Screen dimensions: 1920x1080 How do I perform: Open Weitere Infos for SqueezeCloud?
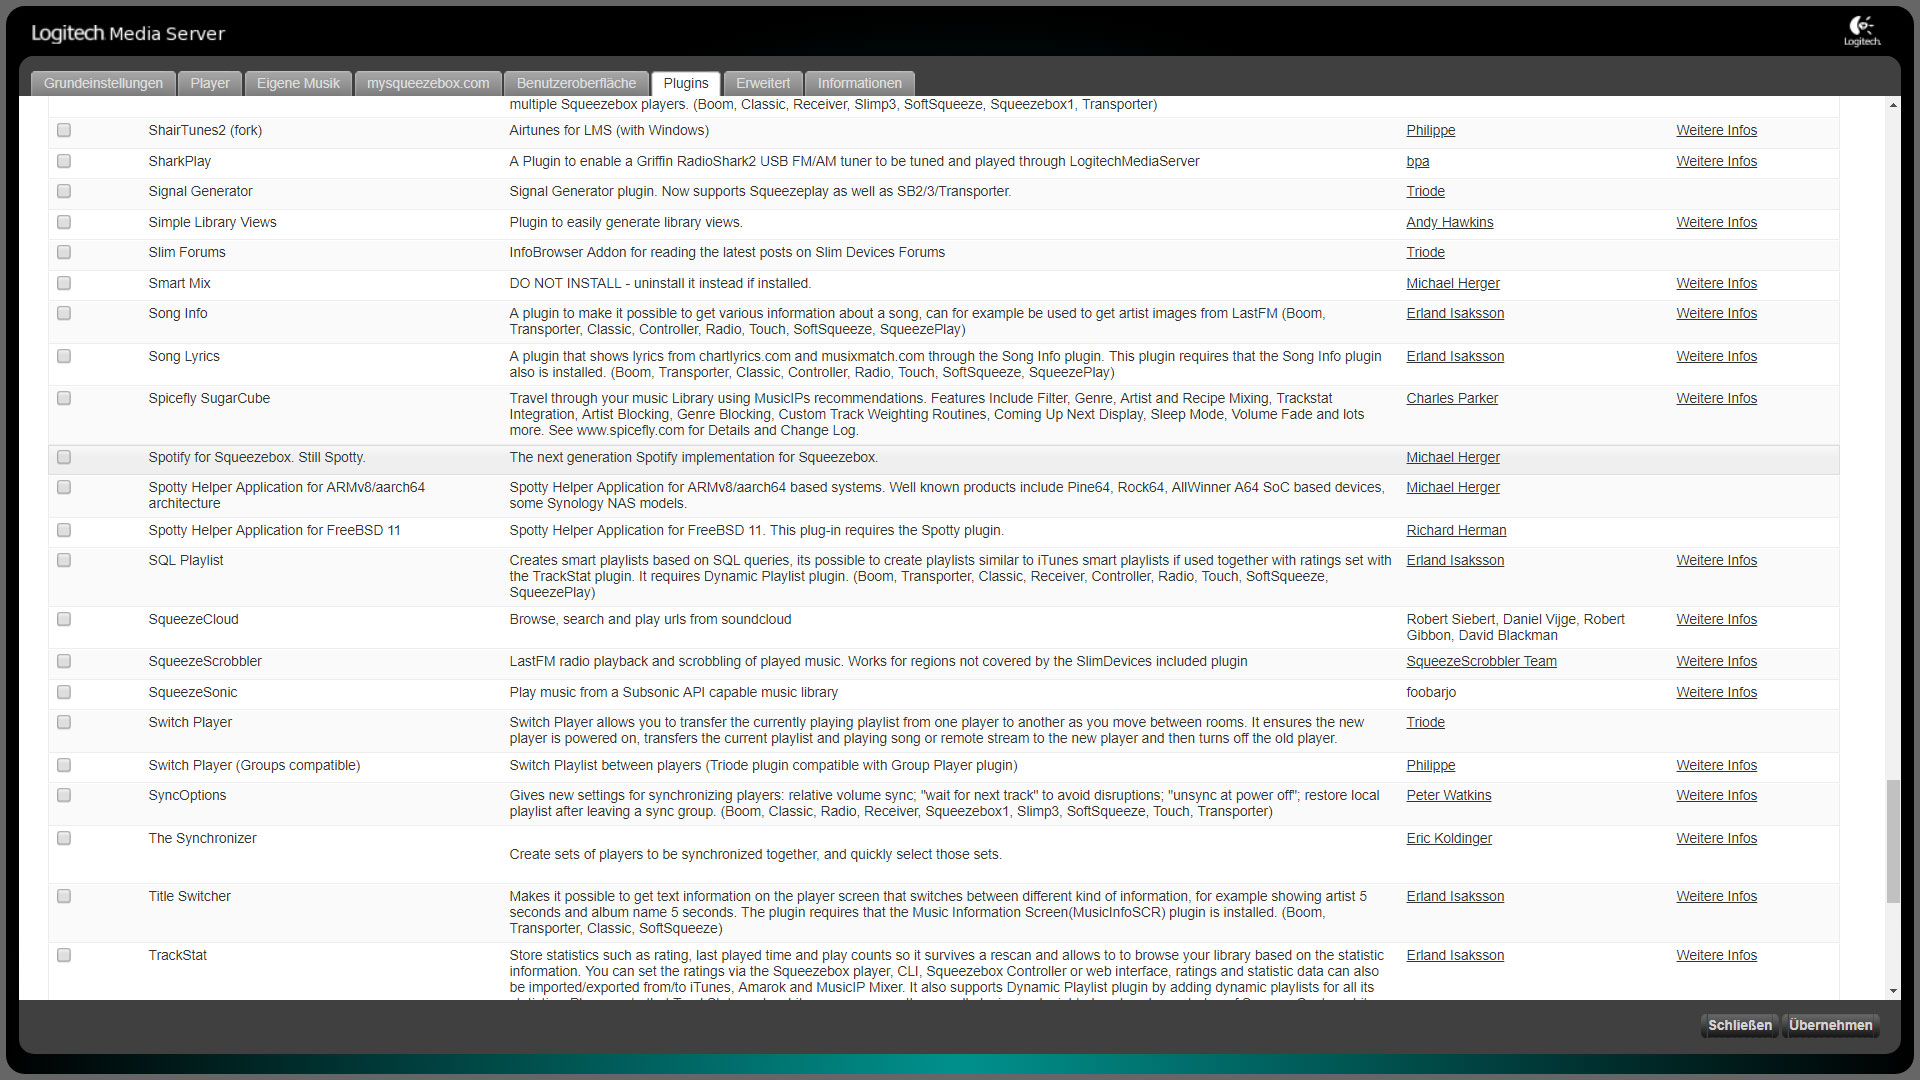click(x=1716, y=619)
